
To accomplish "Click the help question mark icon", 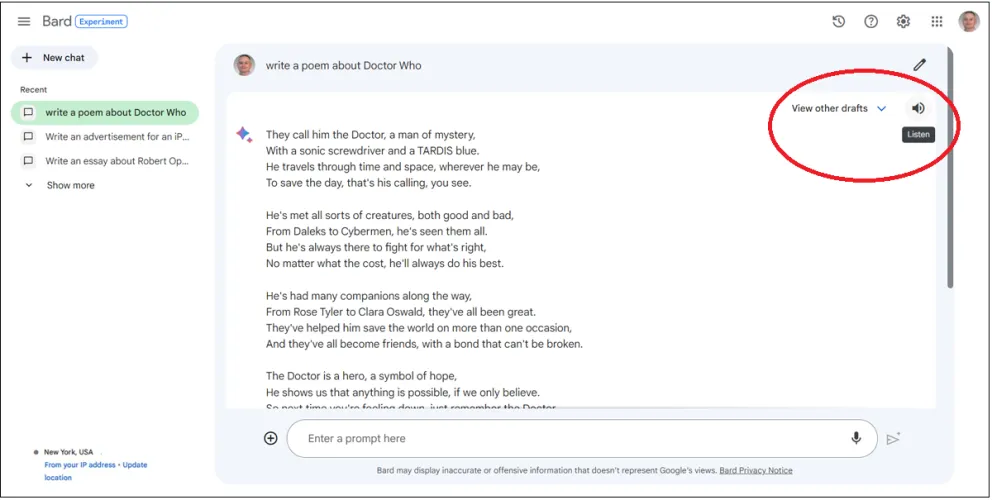I will pyautogui.click(x=871, y=22).
